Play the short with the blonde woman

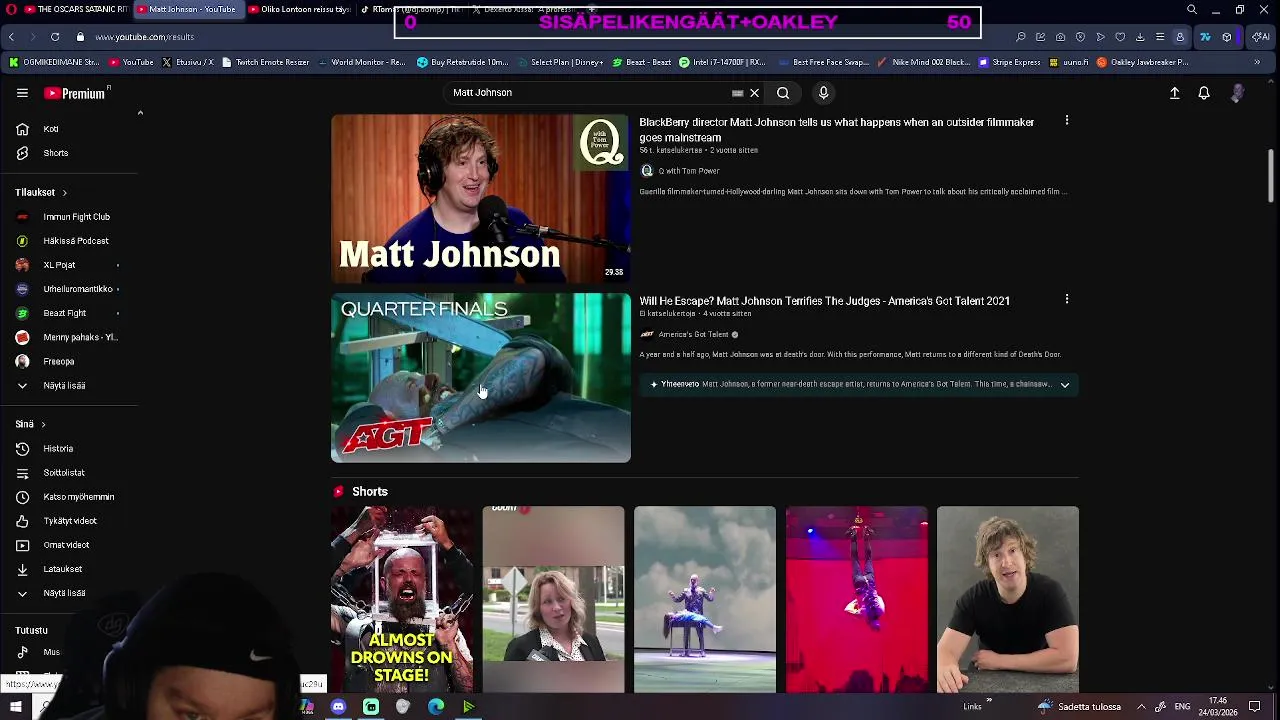[x=553, y=599]
